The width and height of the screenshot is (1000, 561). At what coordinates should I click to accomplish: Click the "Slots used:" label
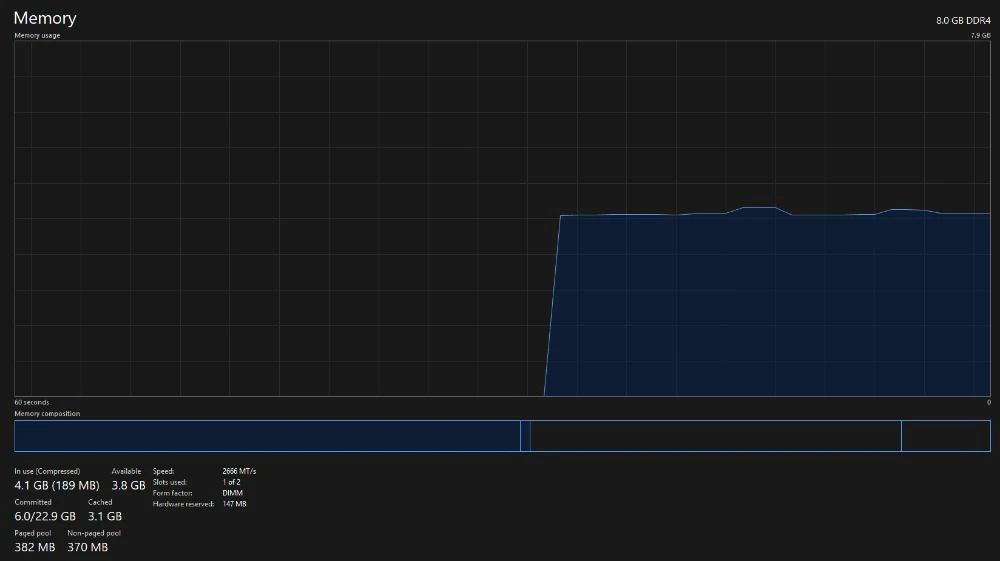(x=170, y=482)
